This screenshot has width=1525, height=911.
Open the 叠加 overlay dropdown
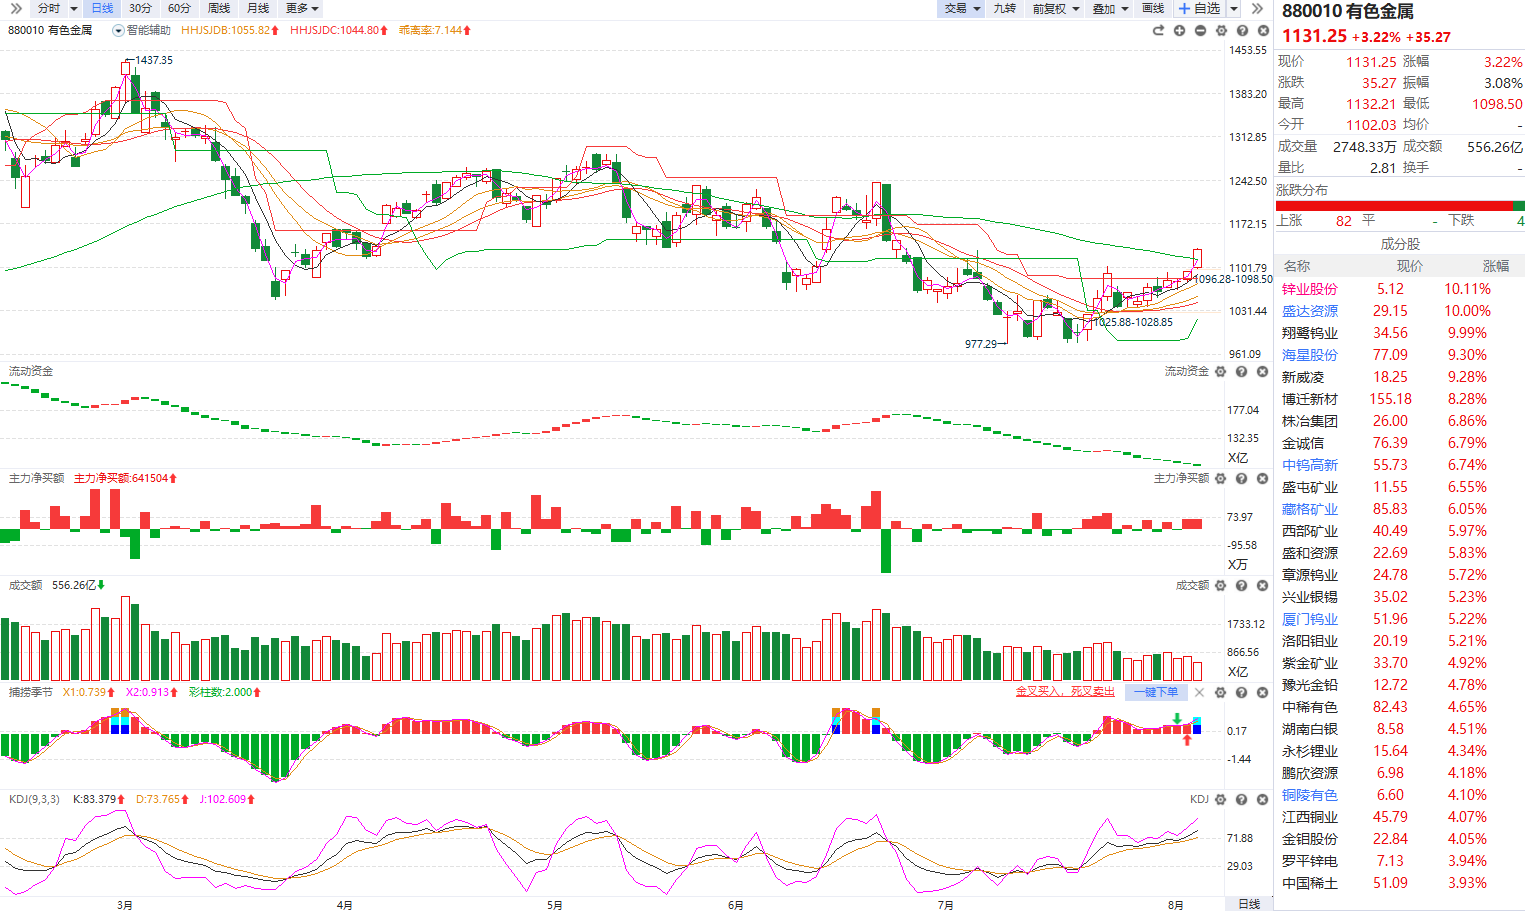tap(1110, 8)
